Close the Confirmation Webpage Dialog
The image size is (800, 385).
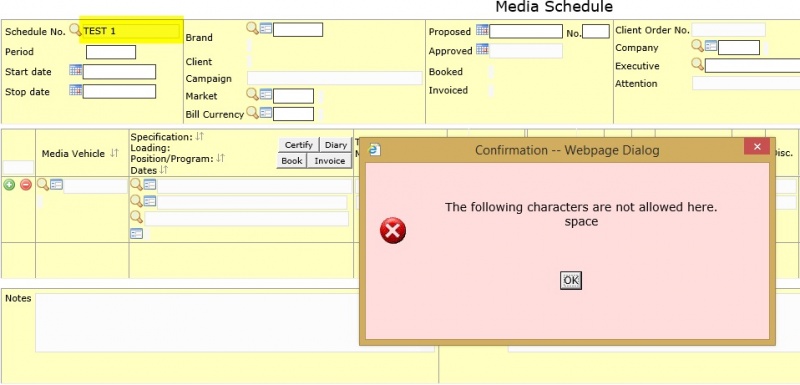757,147
